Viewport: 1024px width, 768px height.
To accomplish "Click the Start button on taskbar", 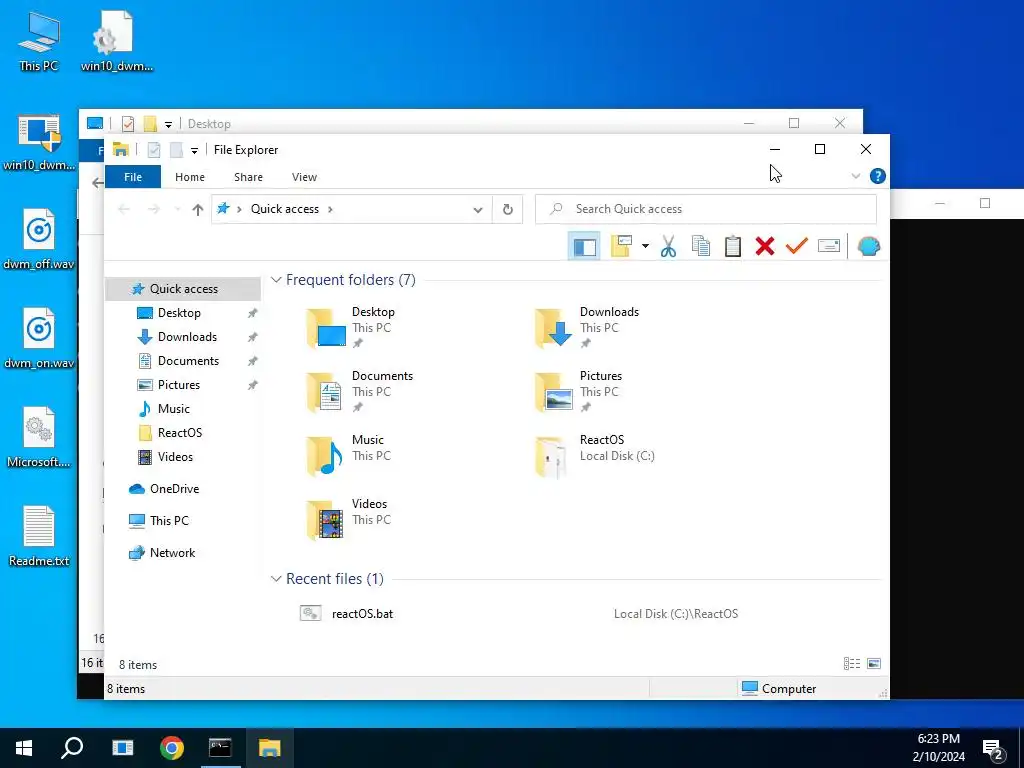I will tap(24, 748).
